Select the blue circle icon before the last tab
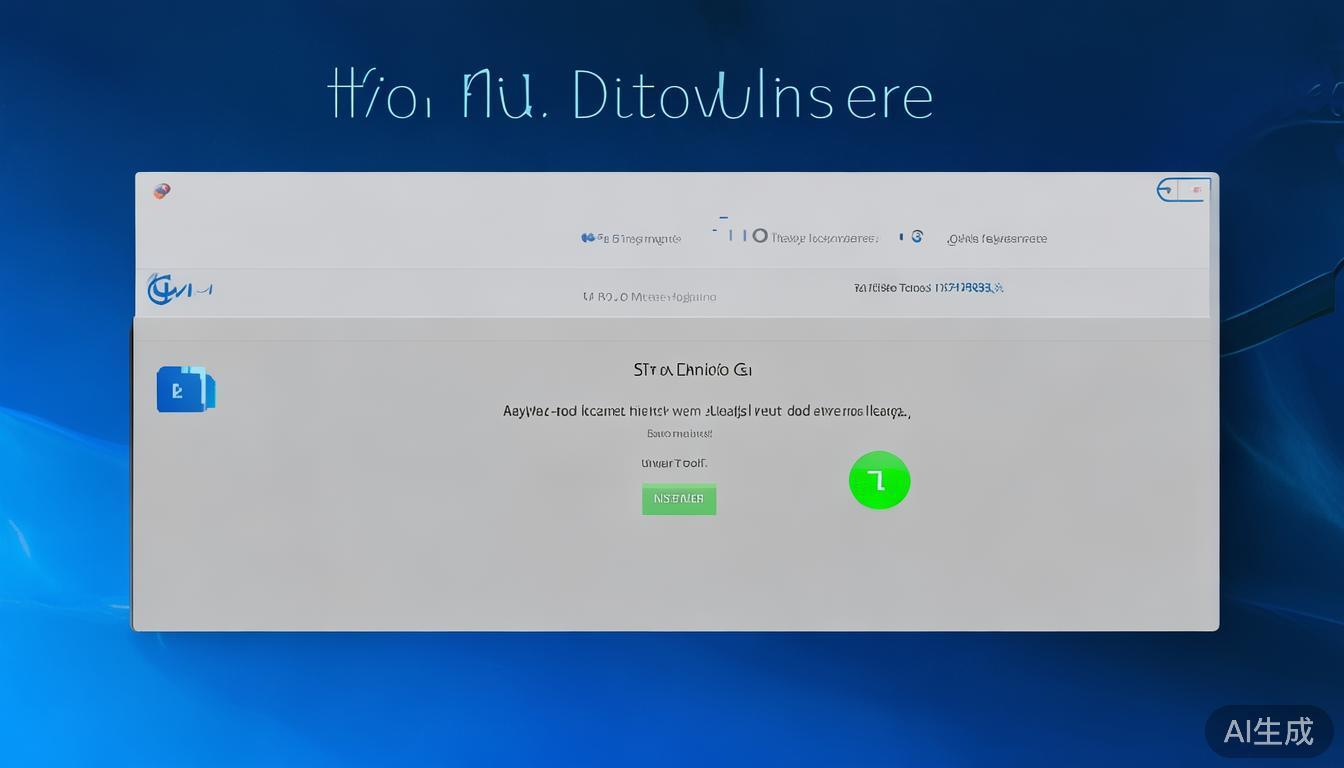This screenshot has width=1344, height=768. (x=917, y=237)
